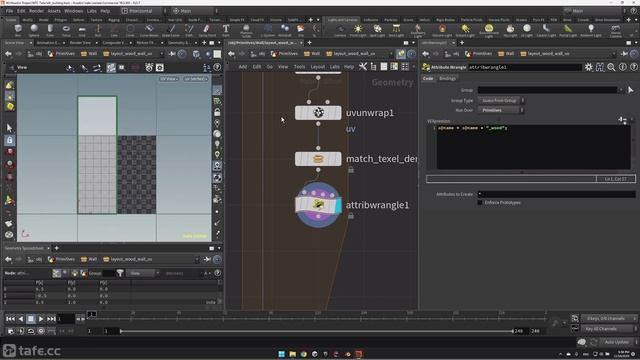Click obj in network editor path
The height and width of the screenshot is (360, 640).
(262, 54)
